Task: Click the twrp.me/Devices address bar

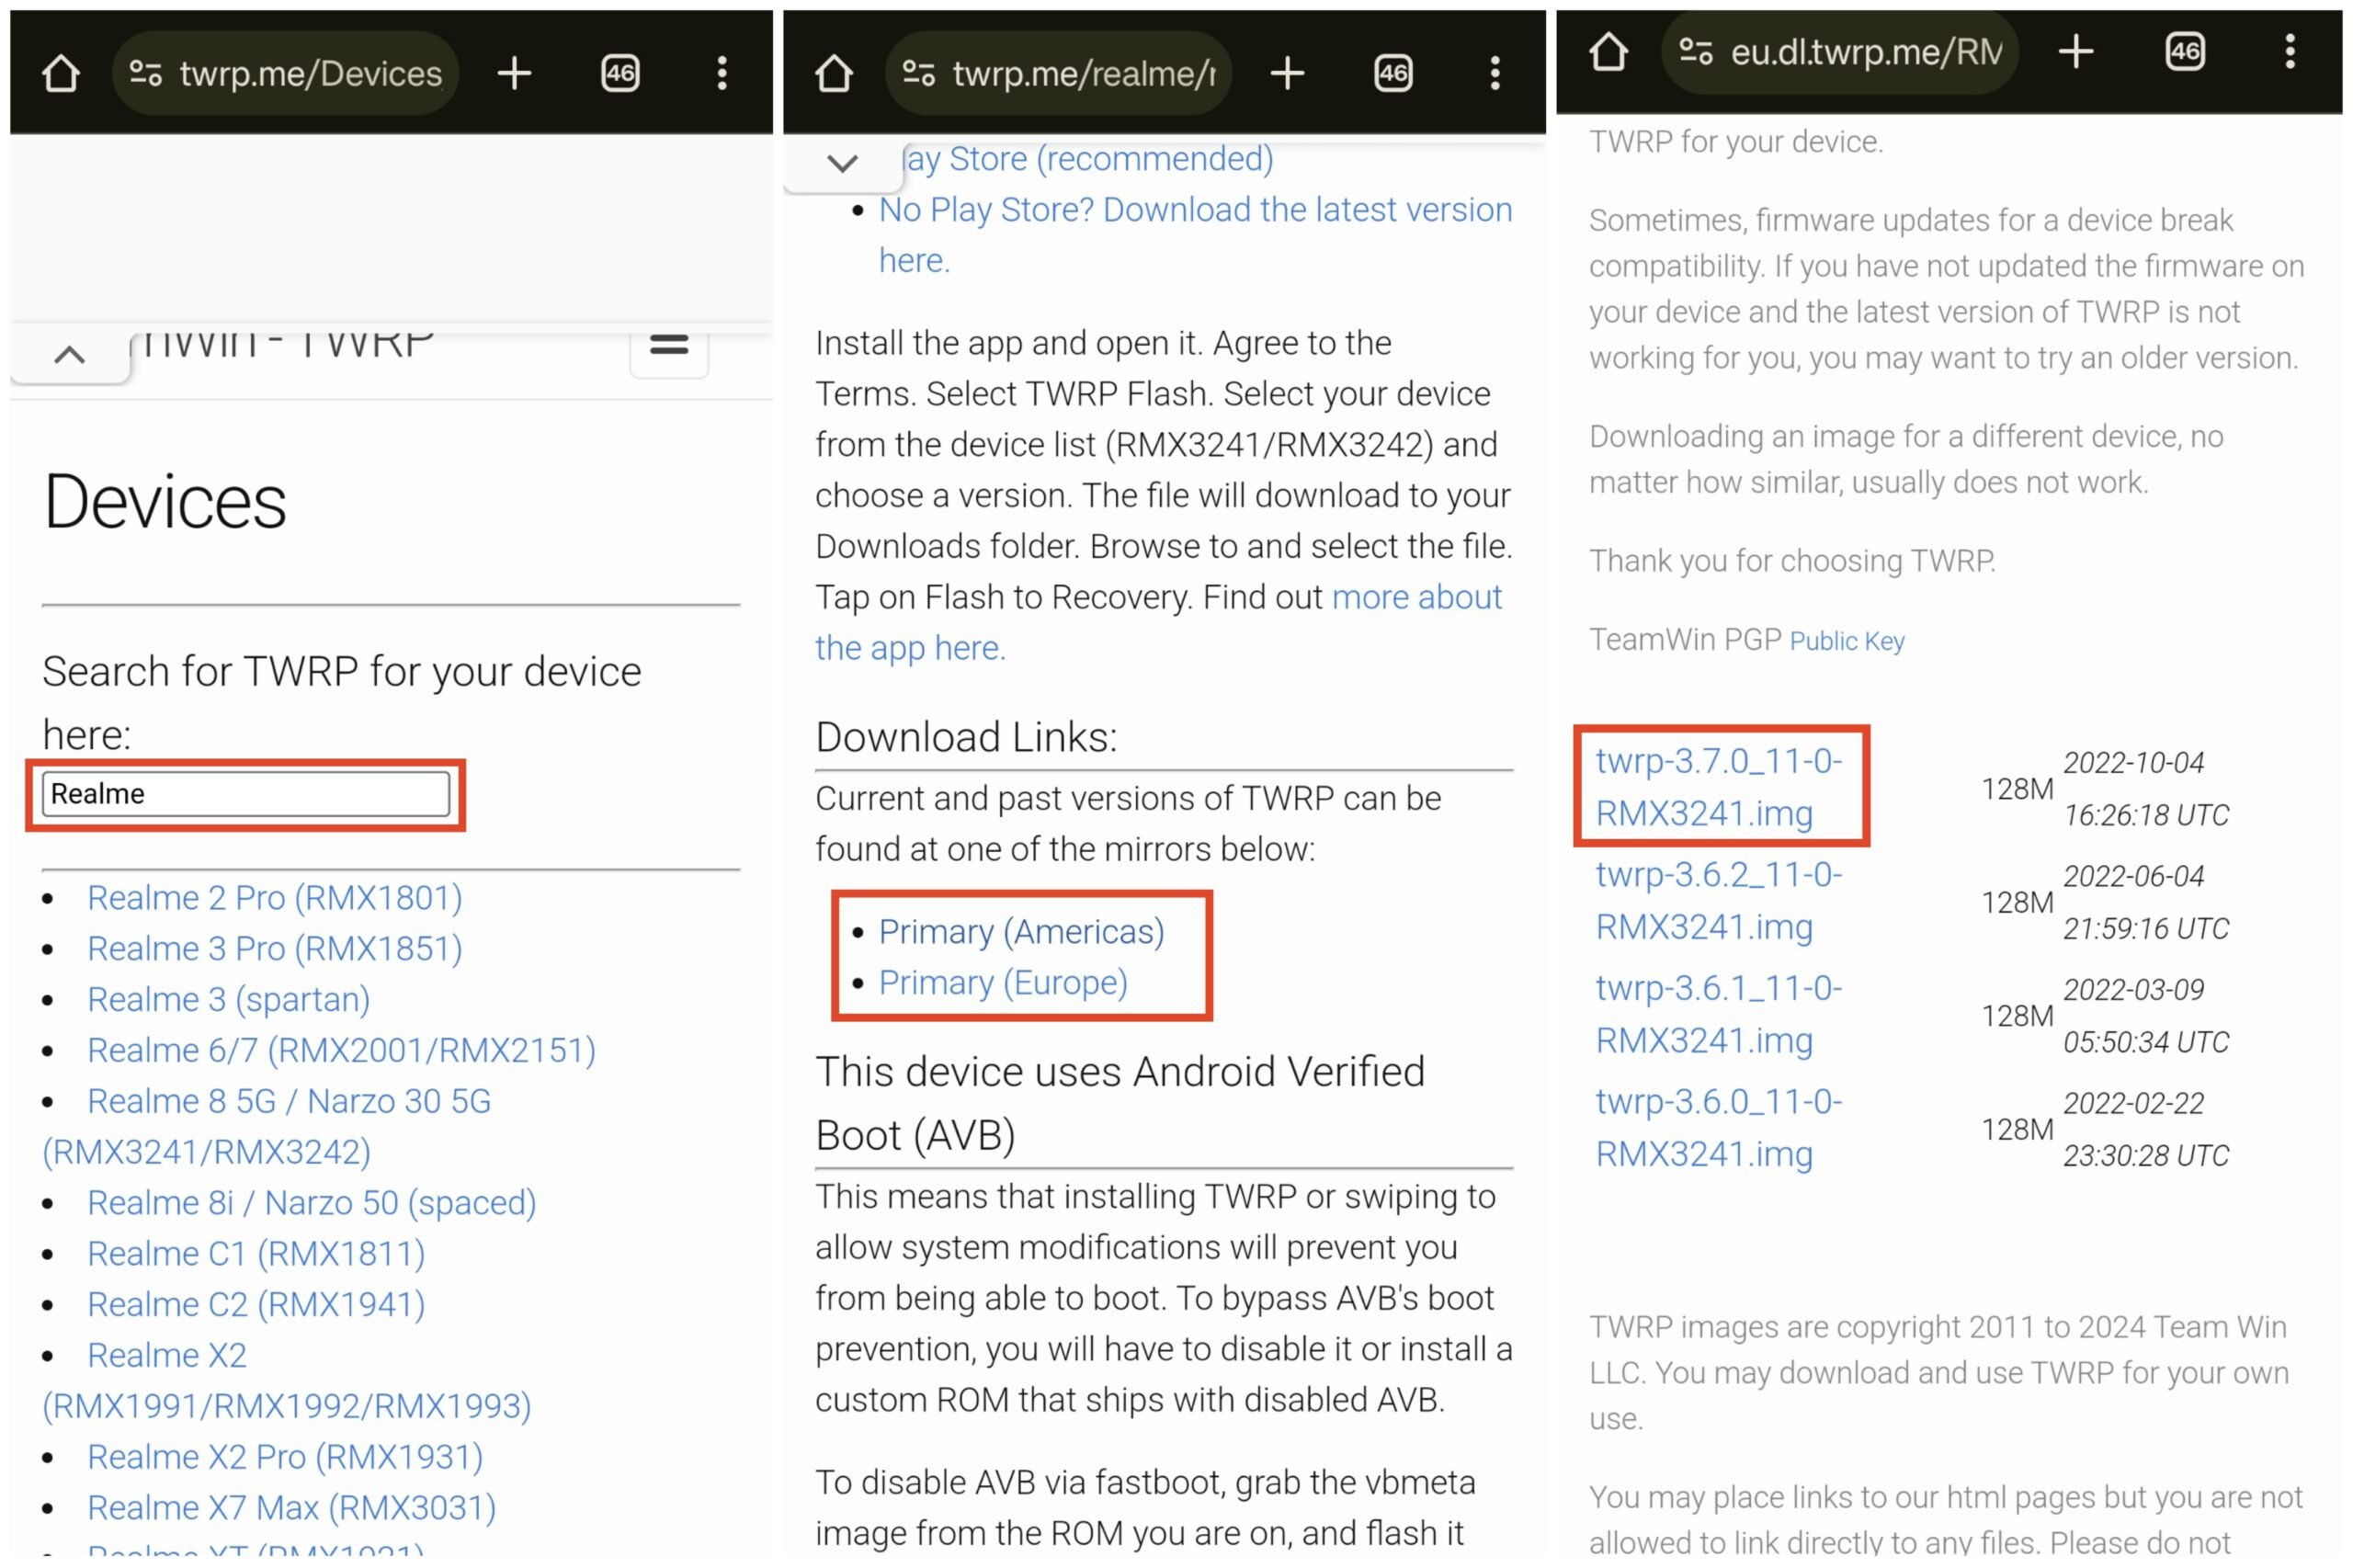Action: (310, 71)
